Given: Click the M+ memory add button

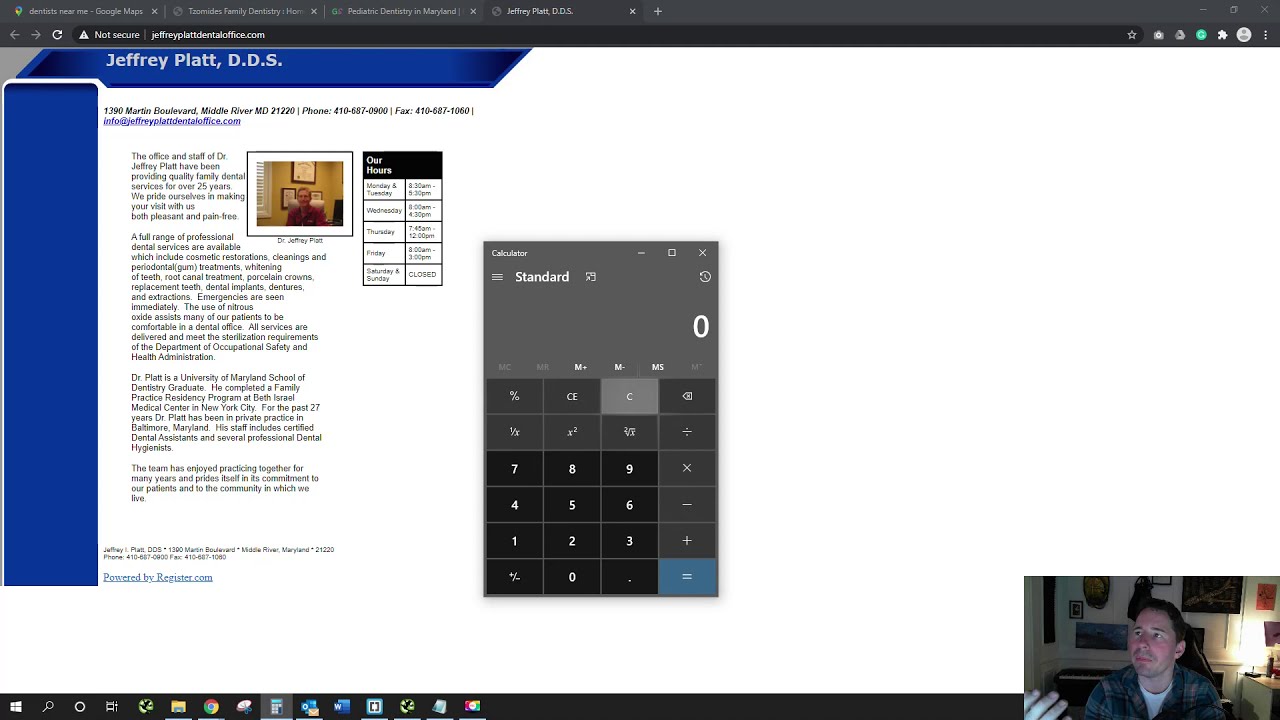Looking at the screenshot, I should pos(581,367).
